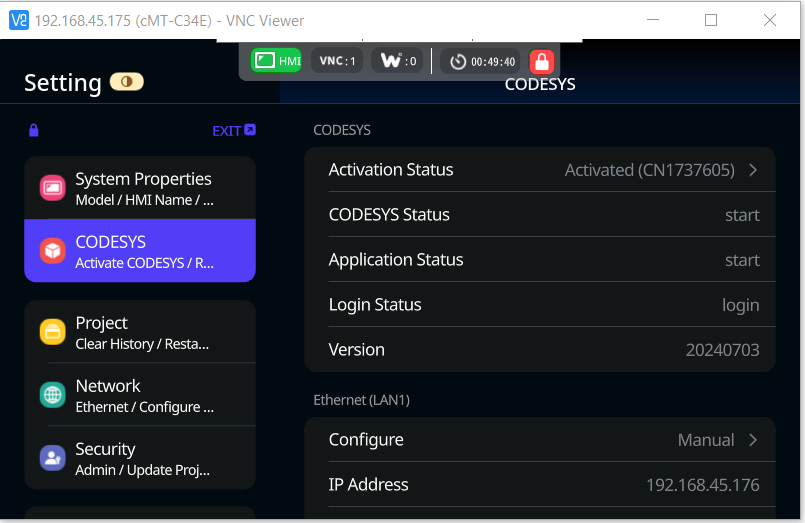Maximize the VNC Viewer window
This screenshot has width=805, height=523.
click(x=711, y=20)
